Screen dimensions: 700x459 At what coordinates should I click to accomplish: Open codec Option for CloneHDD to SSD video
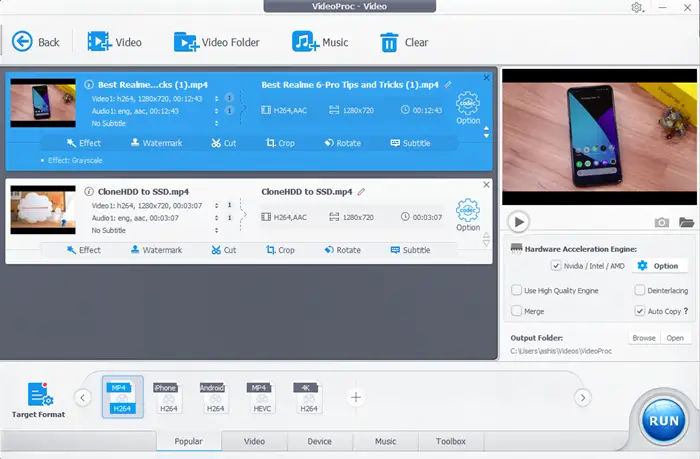(468, 214)
